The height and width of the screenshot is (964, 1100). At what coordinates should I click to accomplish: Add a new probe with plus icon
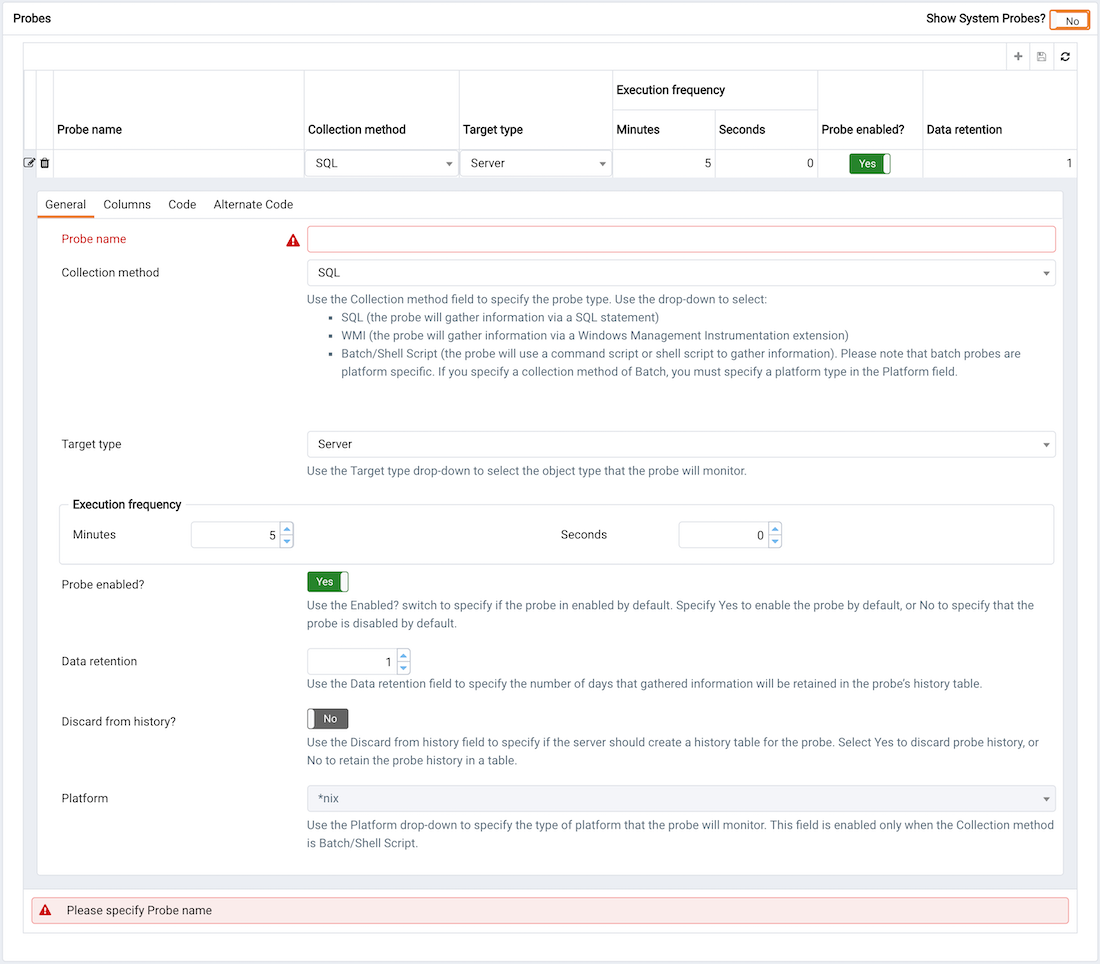1018,57
